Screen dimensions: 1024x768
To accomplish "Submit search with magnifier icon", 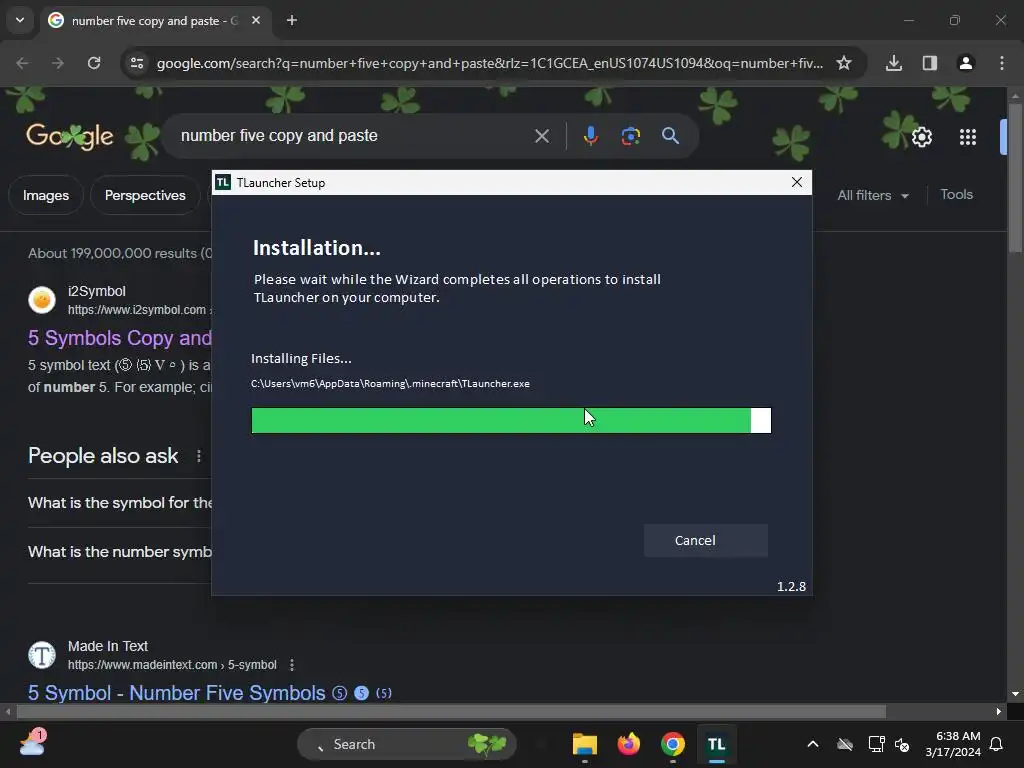I will (x=670, y=136).
